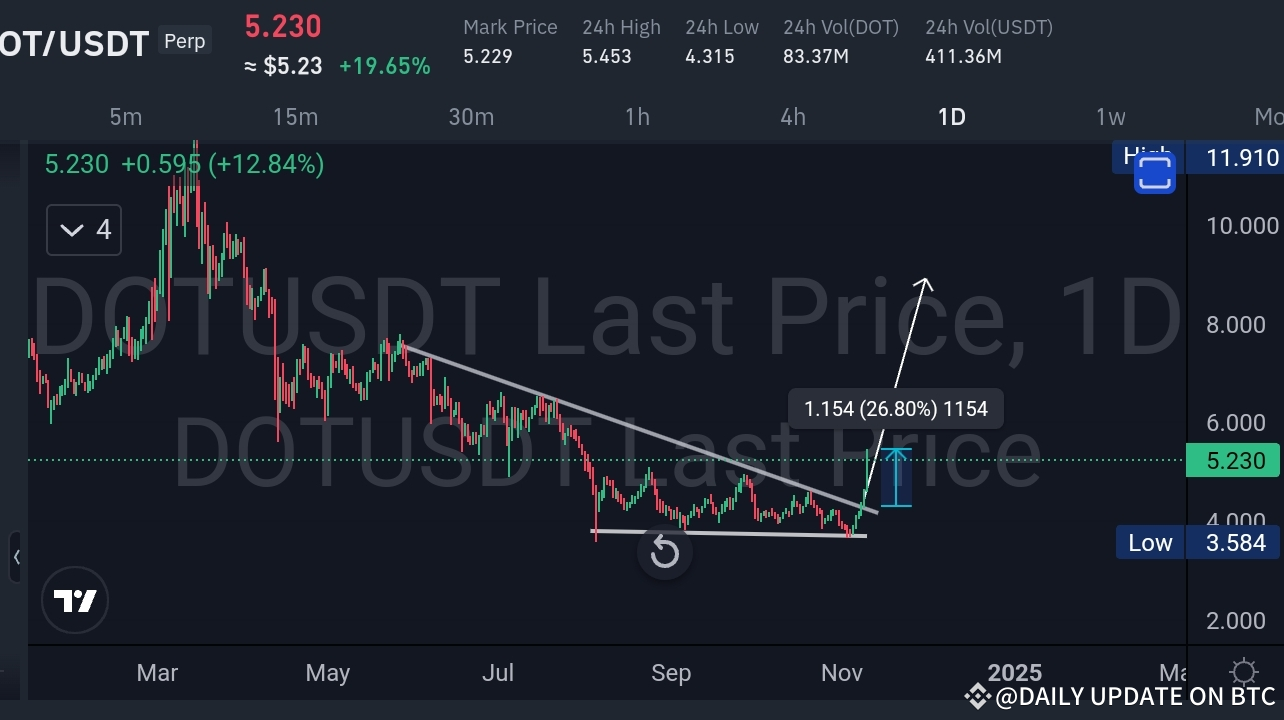Click the 5.230 +0.595 (+12.84%) legend
1284x720 pixels.
pos(184,164)
